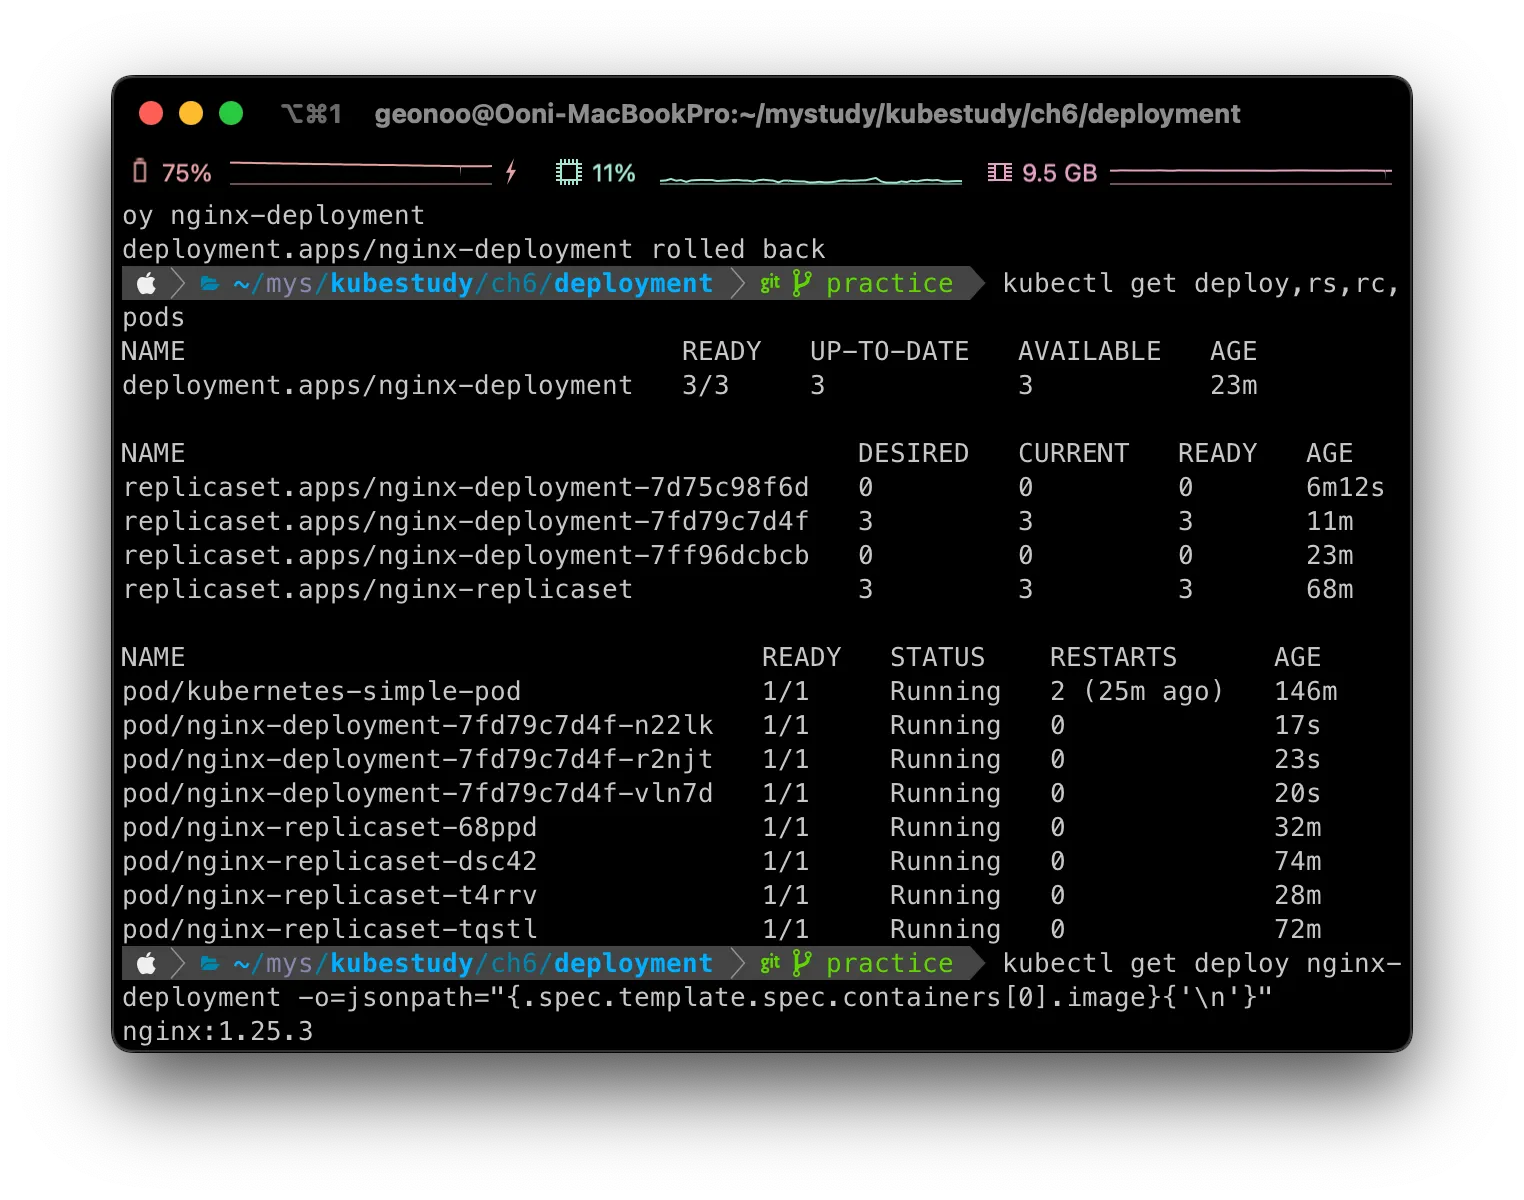This screenshot has width=1524, height=1200.
Task: Click the window title showing geonoo@Ooni-MacBookPro path
Action: pos(807,114)
